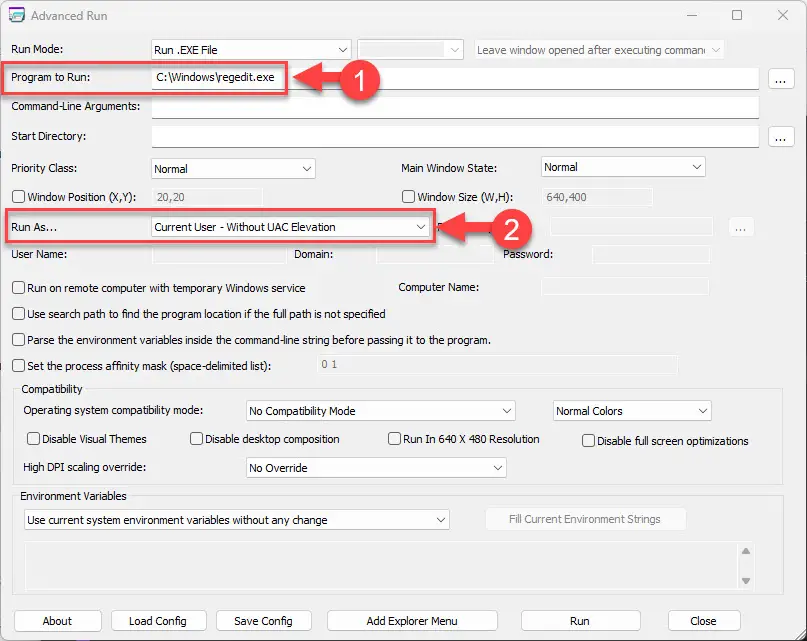This screenshot has width=807, height=641.
Task: Toggle Disable Visual Themes checkbox
Action: pyautogui.click(x=33, y=439)
